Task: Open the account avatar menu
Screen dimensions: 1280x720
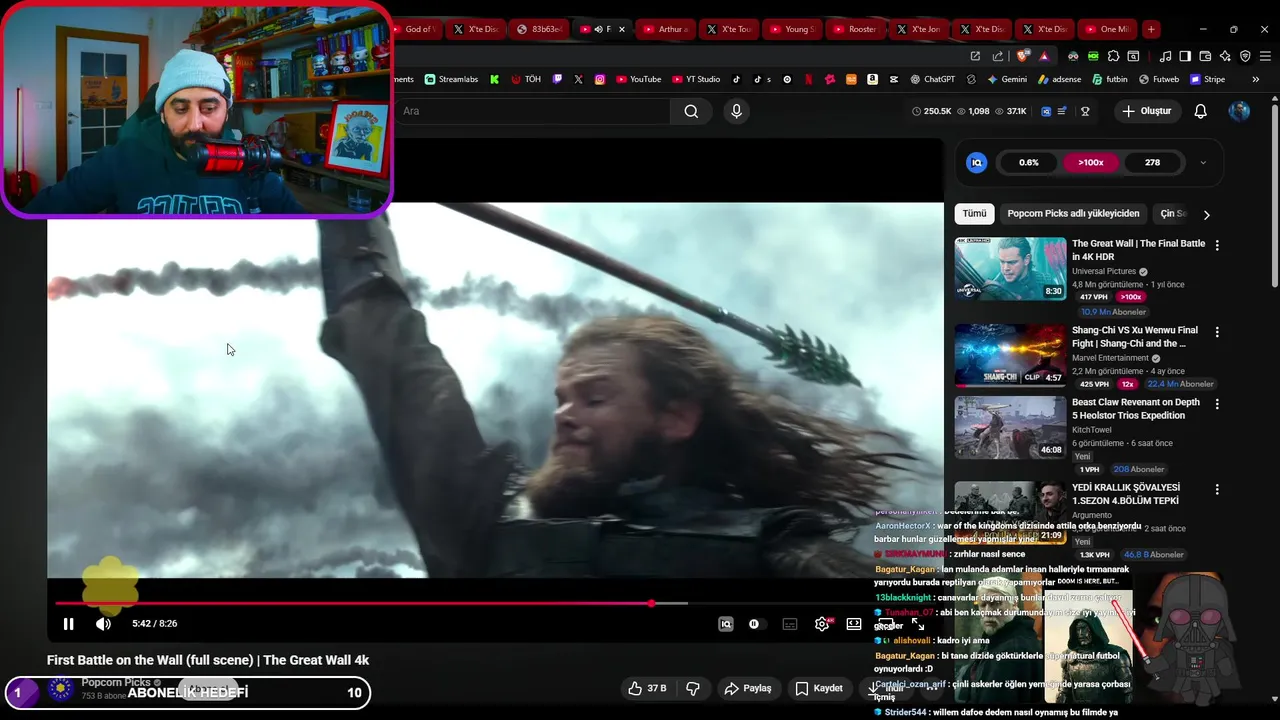Action: (x=1239, y=111)
